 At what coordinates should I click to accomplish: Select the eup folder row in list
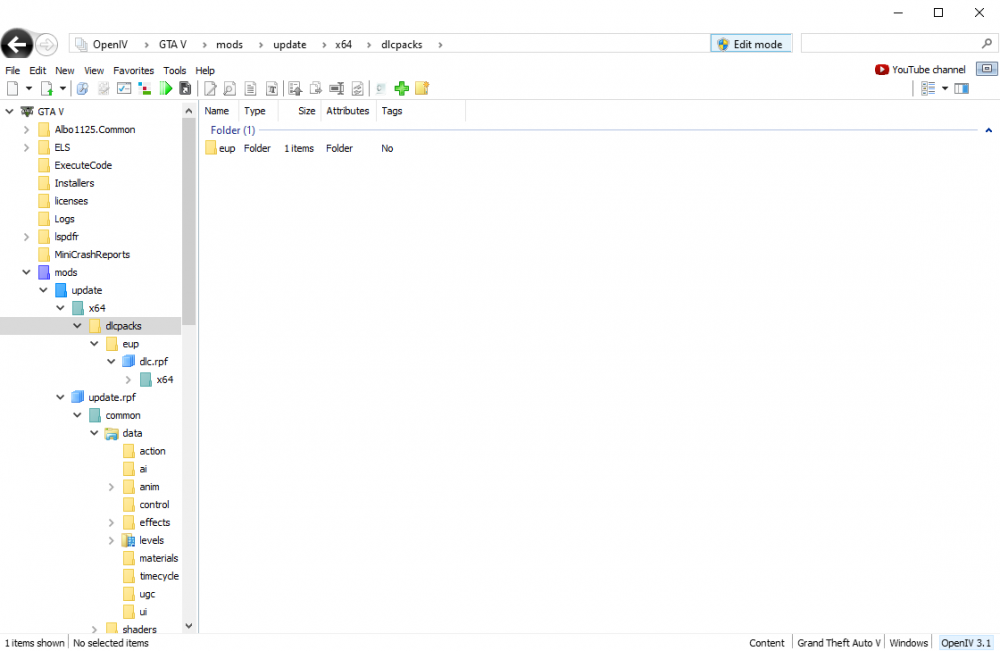point(300,148)
